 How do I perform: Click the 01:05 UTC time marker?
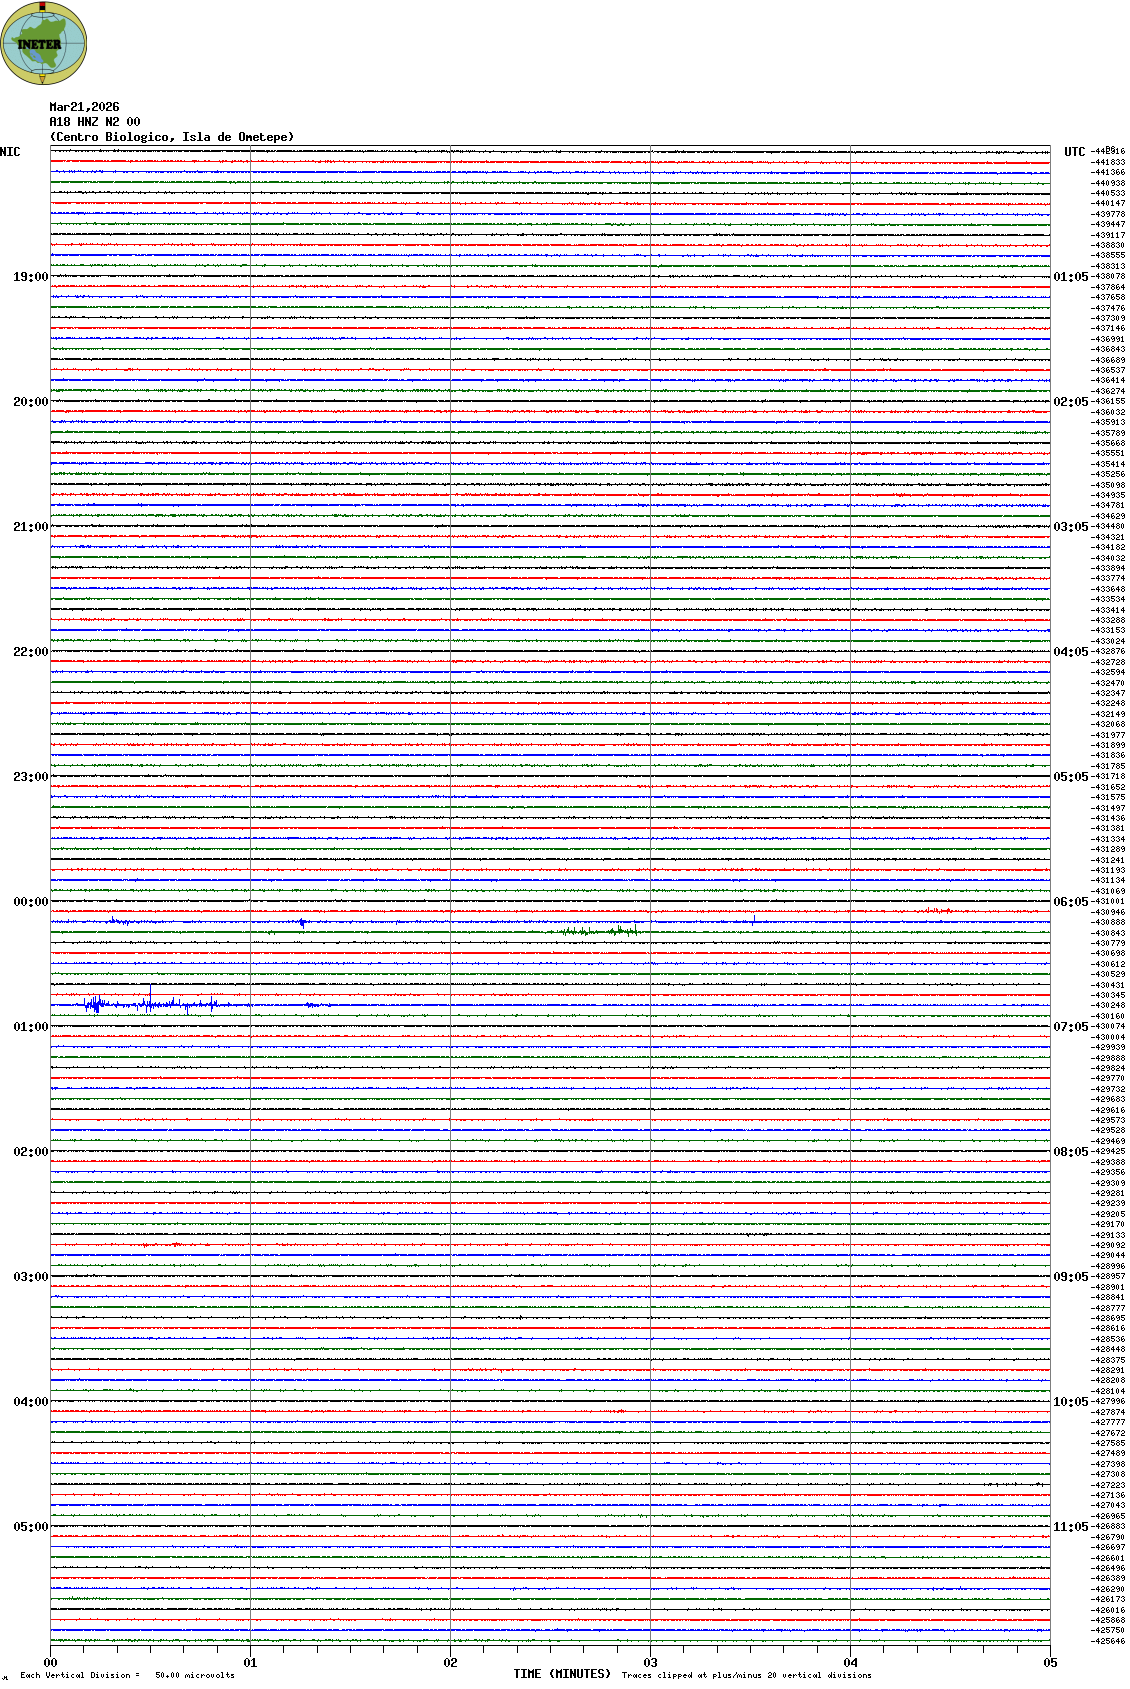(x=1070, y=277)
